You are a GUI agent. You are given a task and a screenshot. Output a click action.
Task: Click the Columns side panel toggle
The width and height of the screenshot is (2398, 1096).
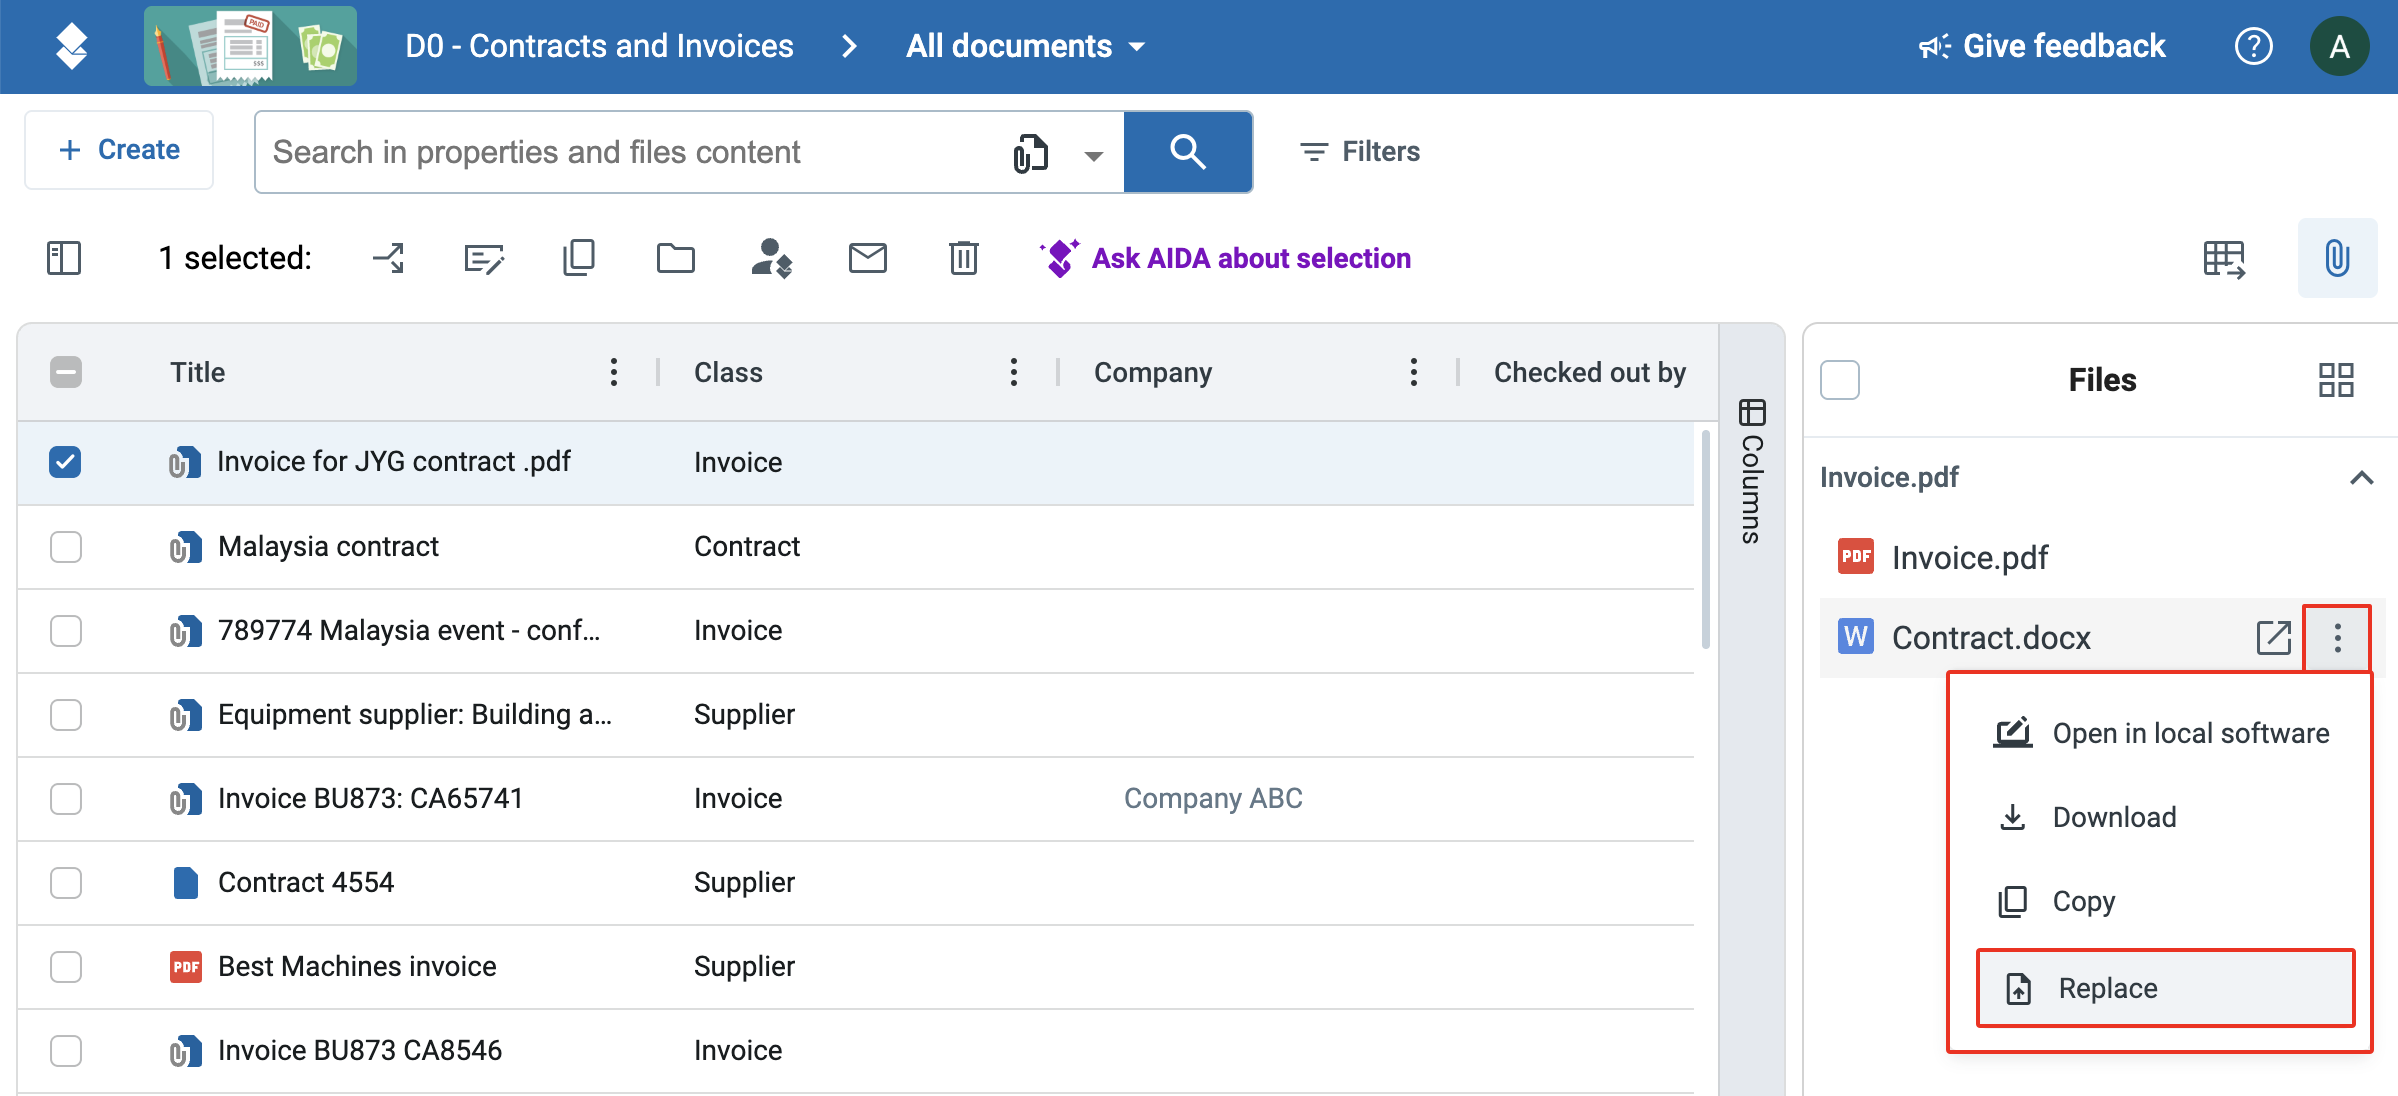1752,471
